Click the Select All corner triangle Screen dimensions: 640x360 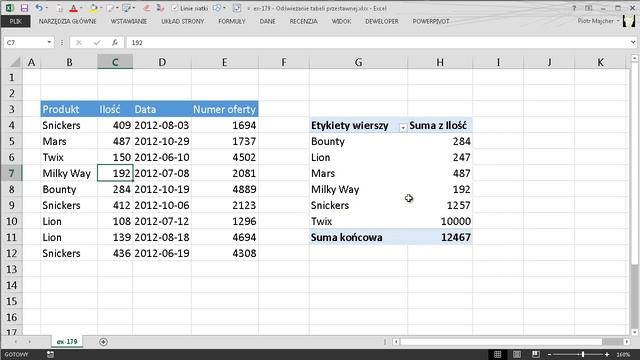click(x=15, y=62)
